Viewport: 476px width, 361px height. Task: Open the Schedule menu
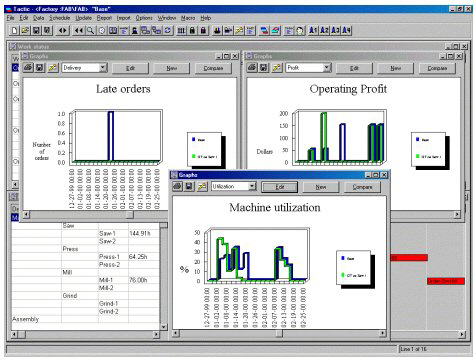pos(60,18)
